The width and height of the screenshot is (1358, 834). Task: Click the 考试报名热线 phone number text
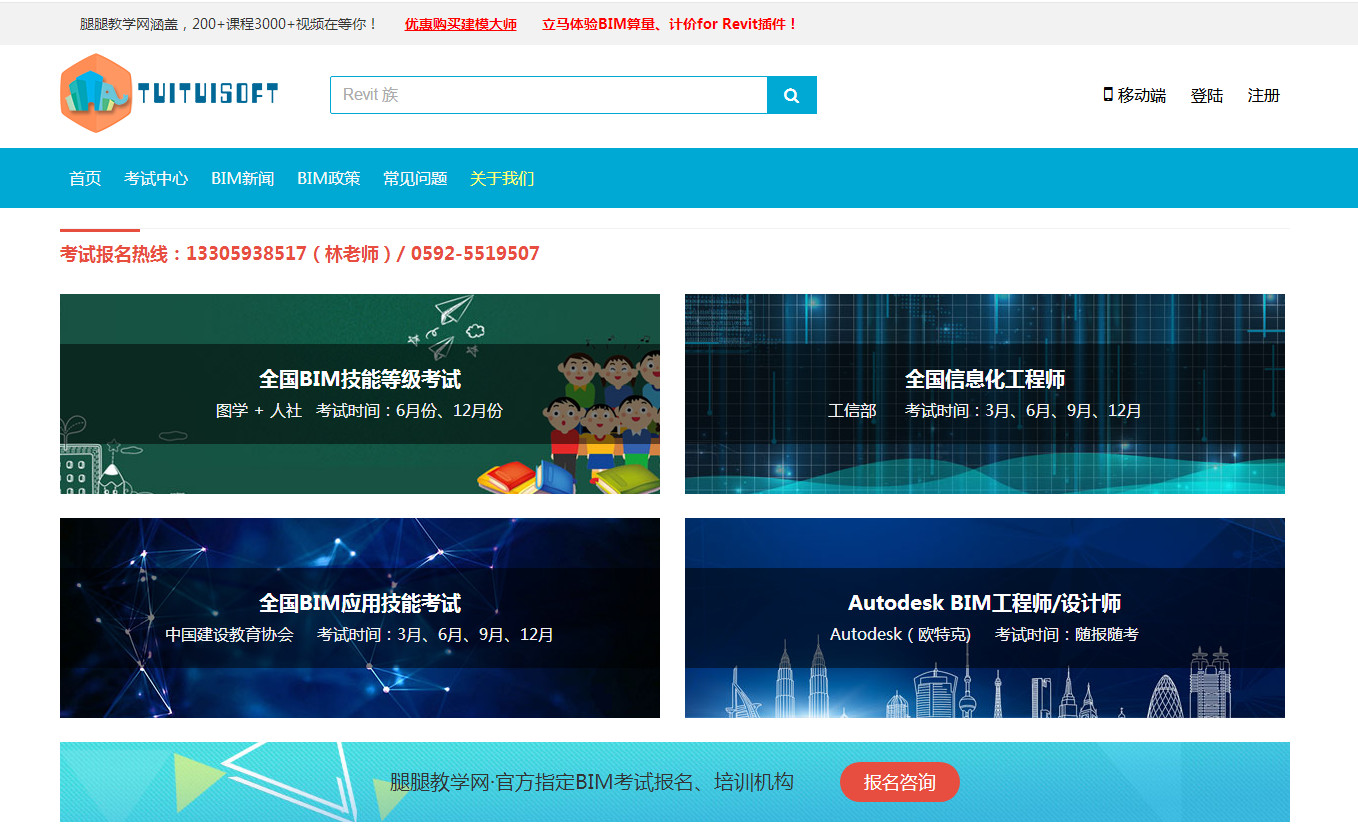tap(300, 254)
